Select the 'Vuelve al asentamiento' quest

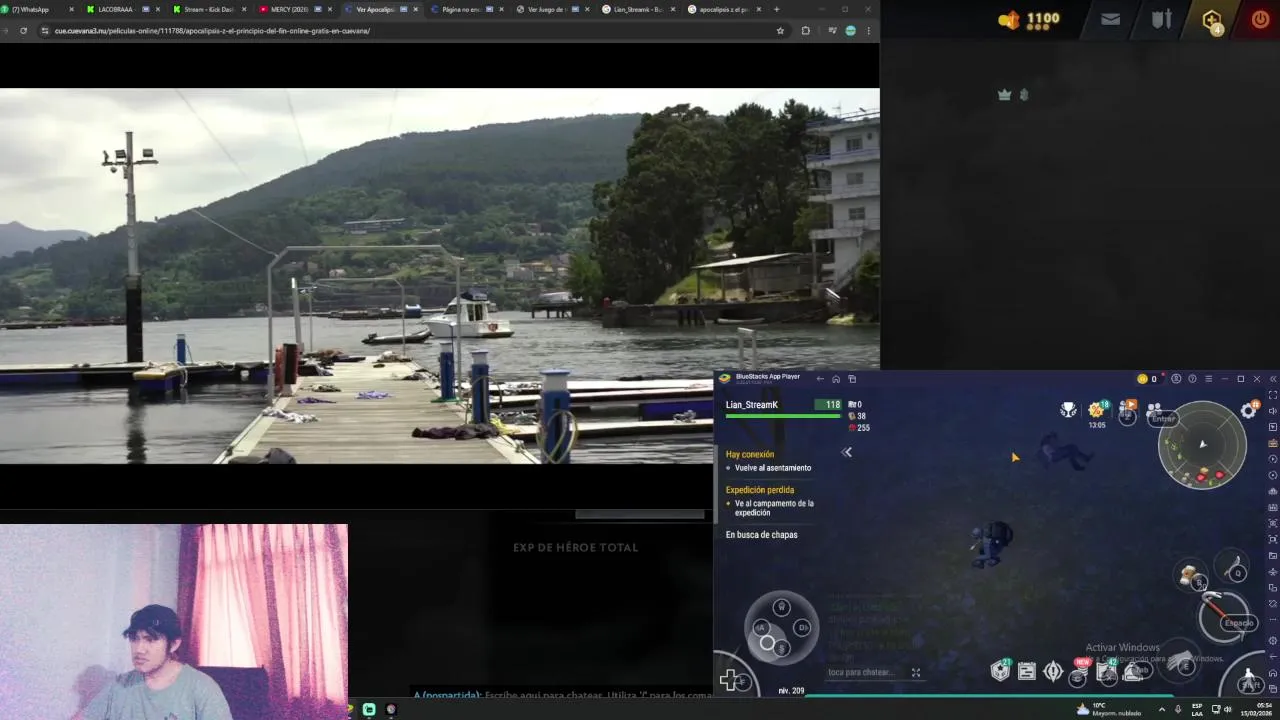[x=773, y=468]
